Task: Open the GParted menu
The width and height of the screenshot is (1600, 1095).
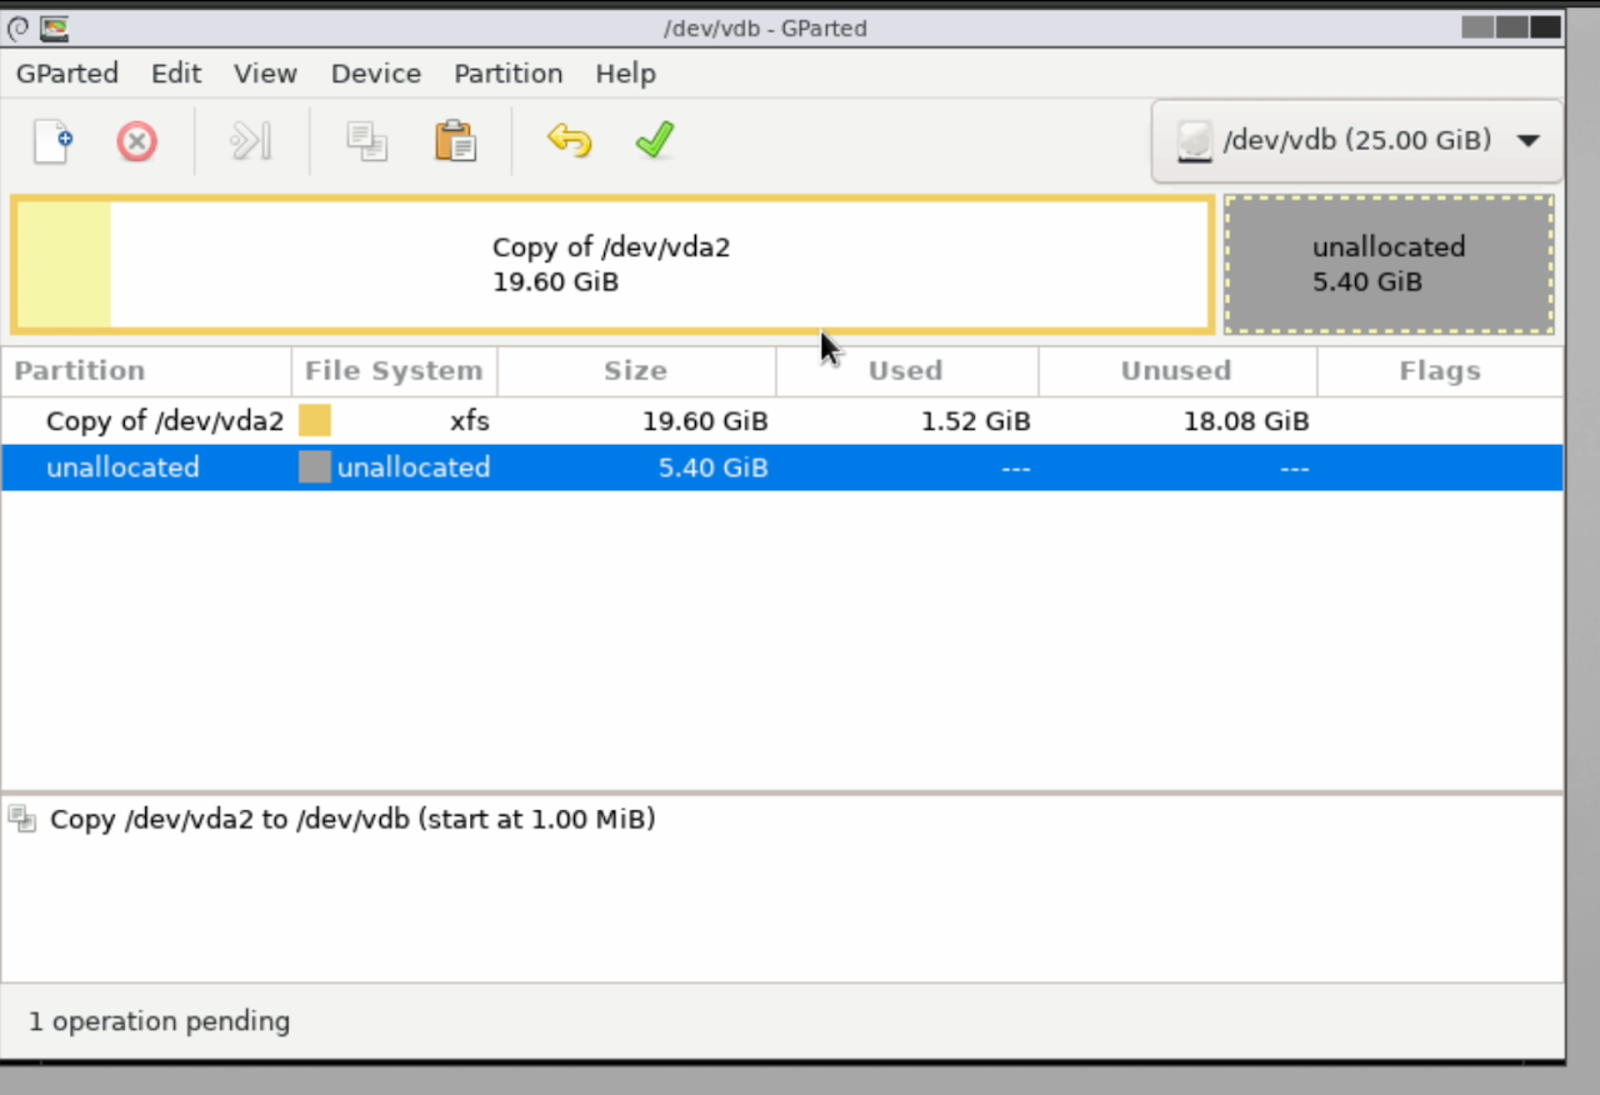Action: point(67,74)
